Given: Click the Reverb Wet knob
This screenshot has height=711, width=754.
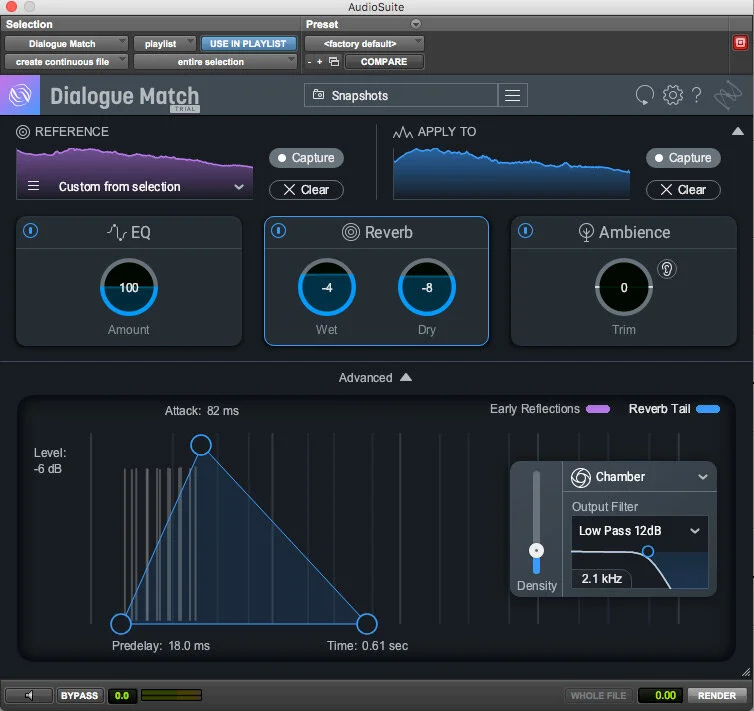Looking at the screenshot, I should (x=327, y=287).
